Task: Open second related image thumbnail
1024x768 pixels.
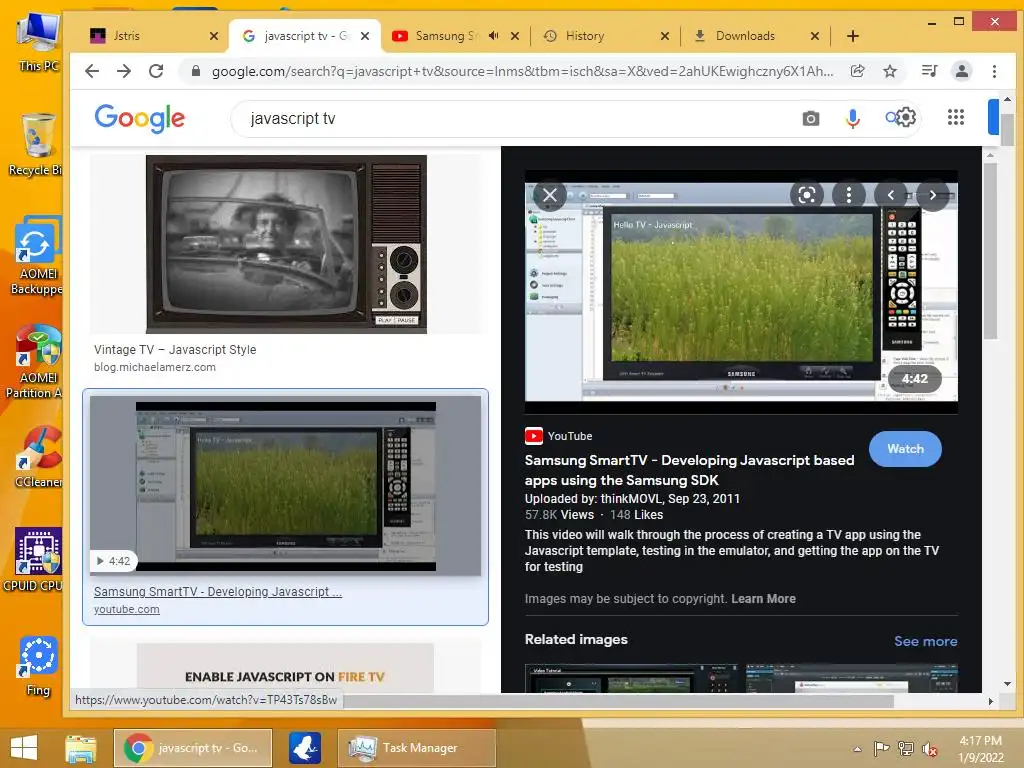Action: 852,678
